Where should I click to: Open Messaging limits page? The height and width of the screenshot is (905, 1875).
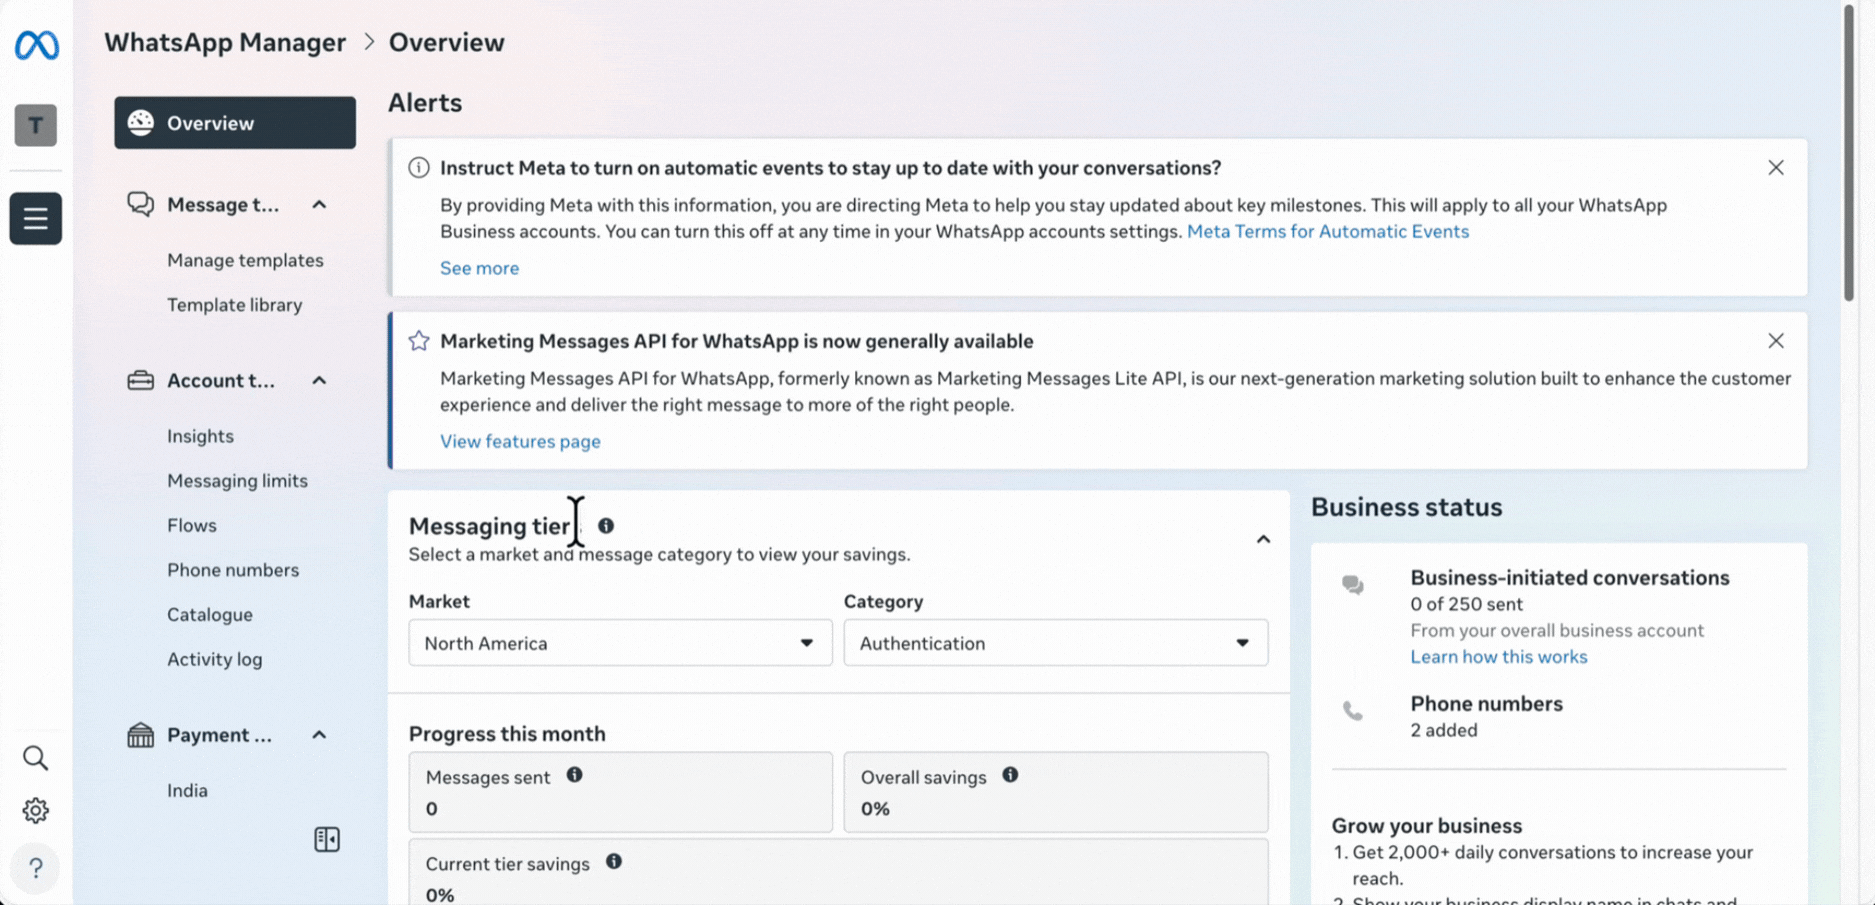(x=237, y=481)
